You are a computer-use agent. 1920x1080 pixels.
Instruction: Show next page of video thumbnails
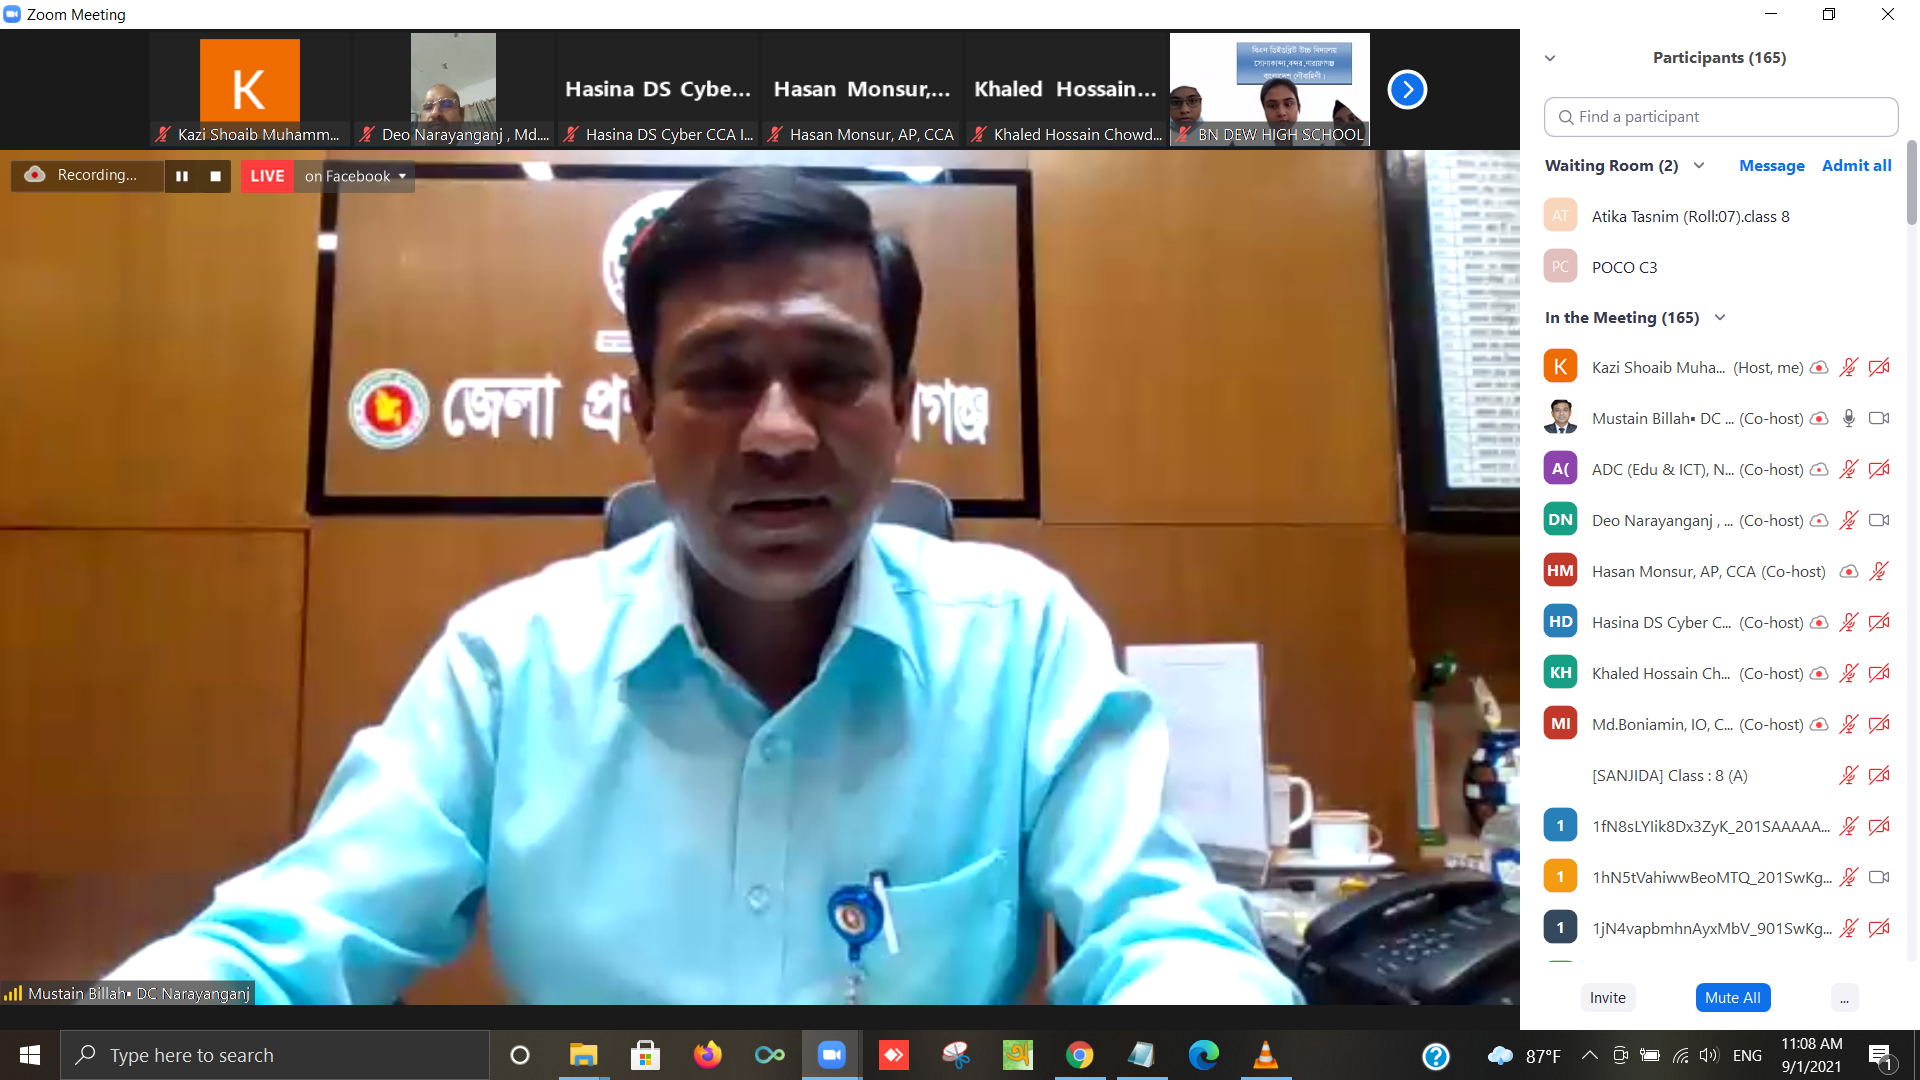(x=1407, y=90)
